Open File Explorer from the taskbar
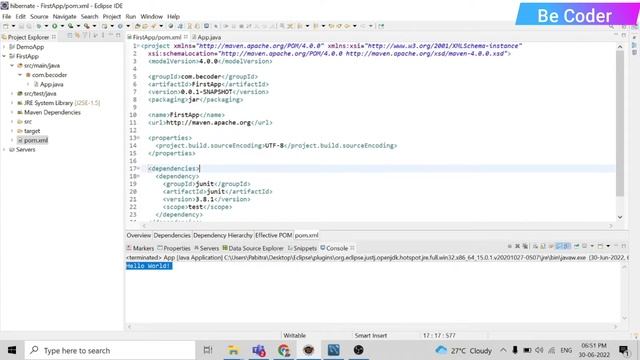Screen dimensions: 640x360 click(x=233, y=350)
